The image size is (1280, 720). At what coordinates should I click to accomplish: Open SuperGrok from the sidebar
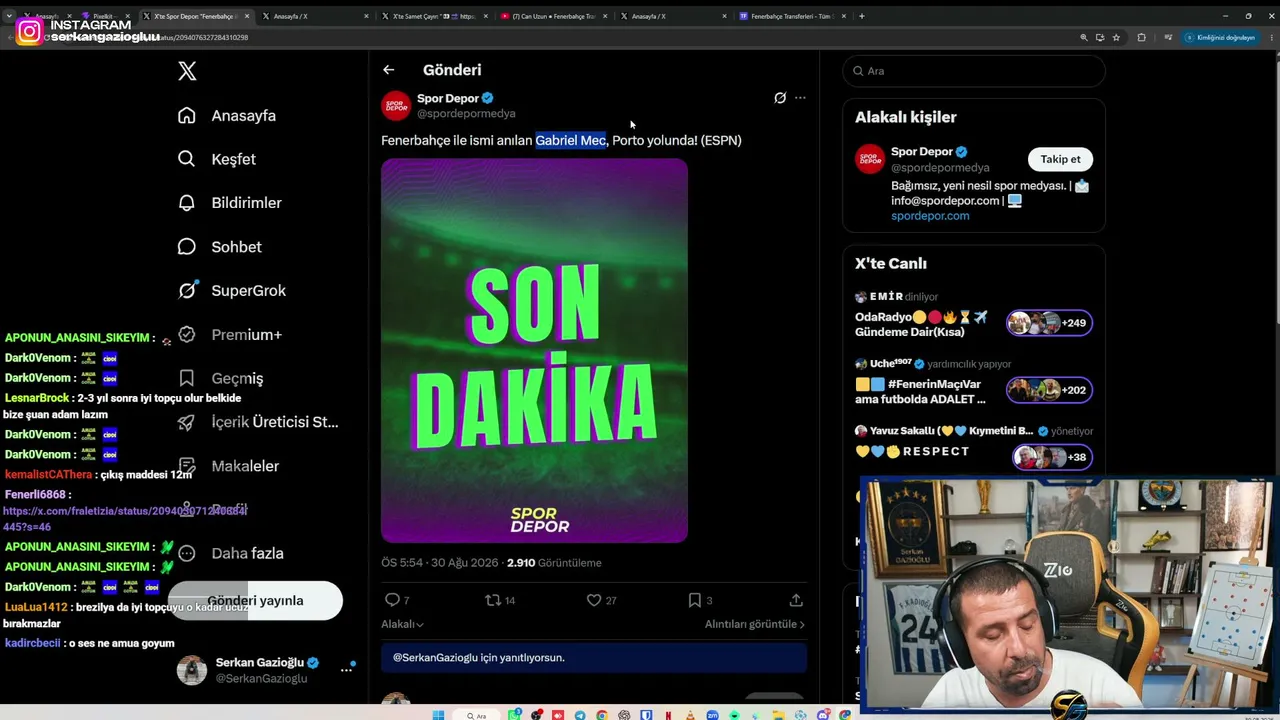point(248,291)
